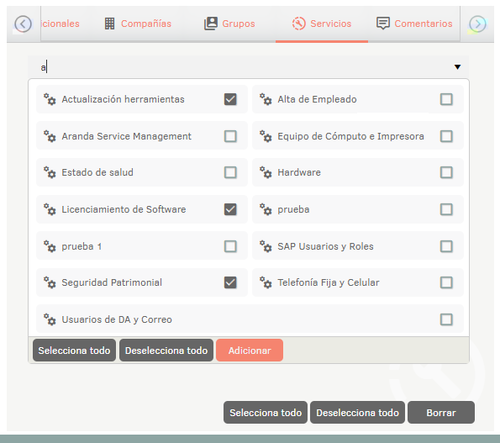Click the bottom Selecciona todo button
500x443 pixels.
265,413
